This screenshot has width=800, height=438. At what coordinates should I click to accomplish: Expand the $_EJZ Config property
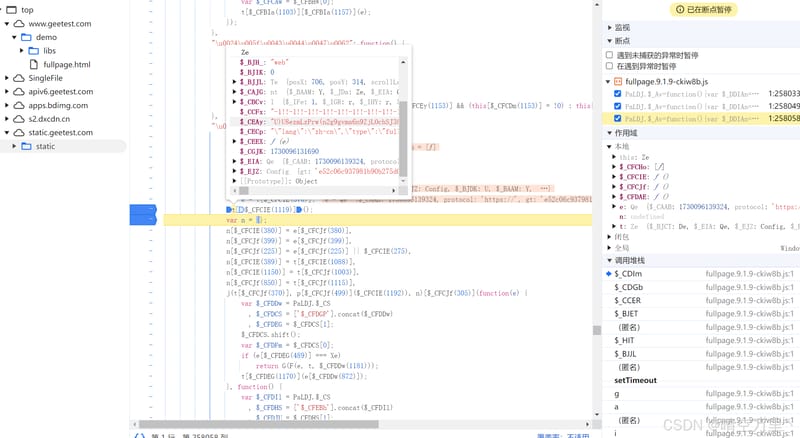(234, 171)
